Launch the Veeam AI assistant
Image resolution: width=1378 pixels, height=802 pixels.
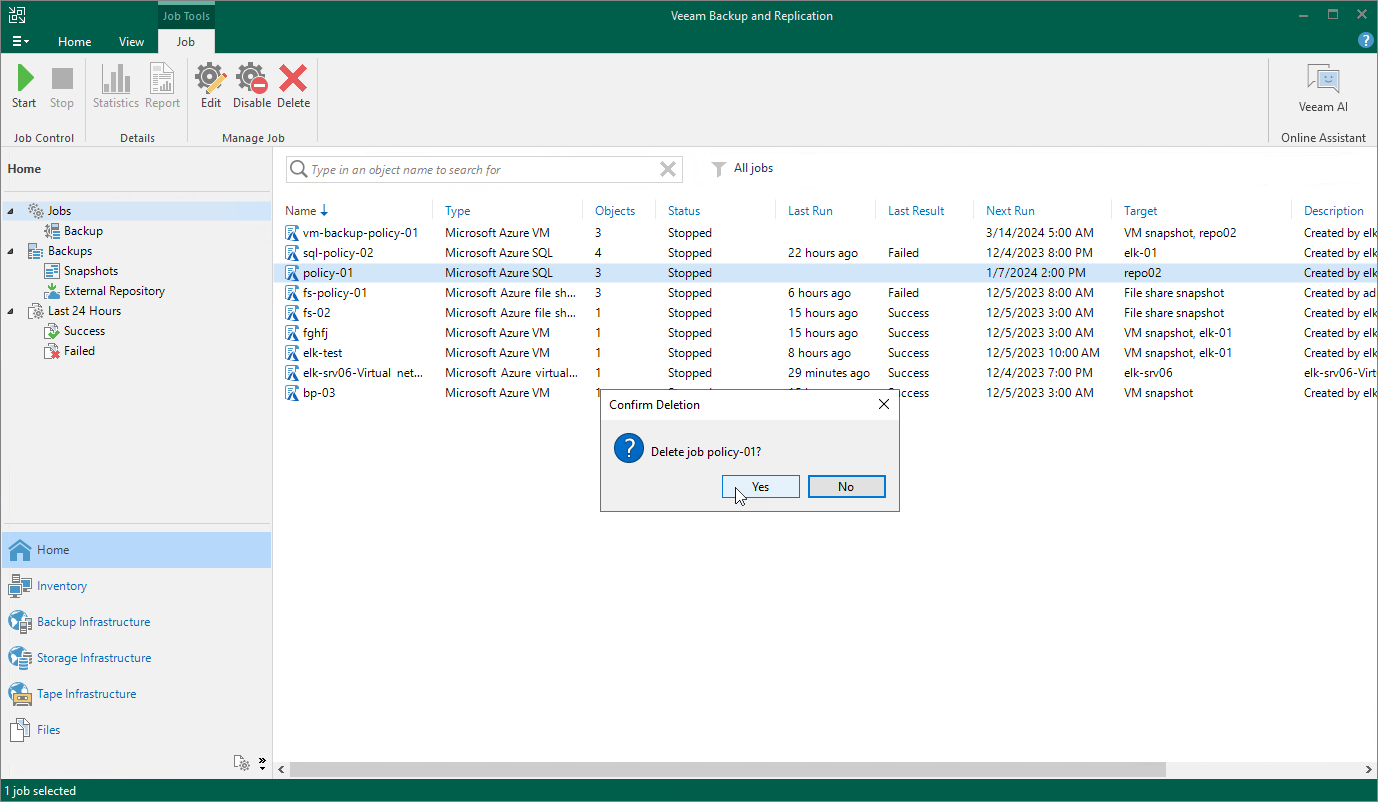click(x=1323, y=88)
